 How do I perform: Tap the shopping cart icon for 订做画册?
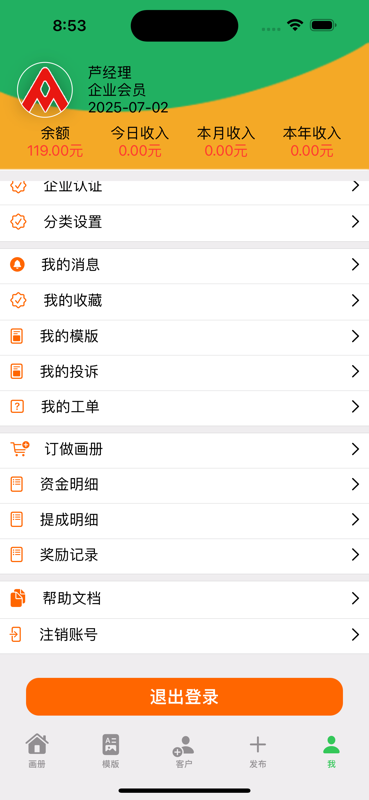point(20,449)
